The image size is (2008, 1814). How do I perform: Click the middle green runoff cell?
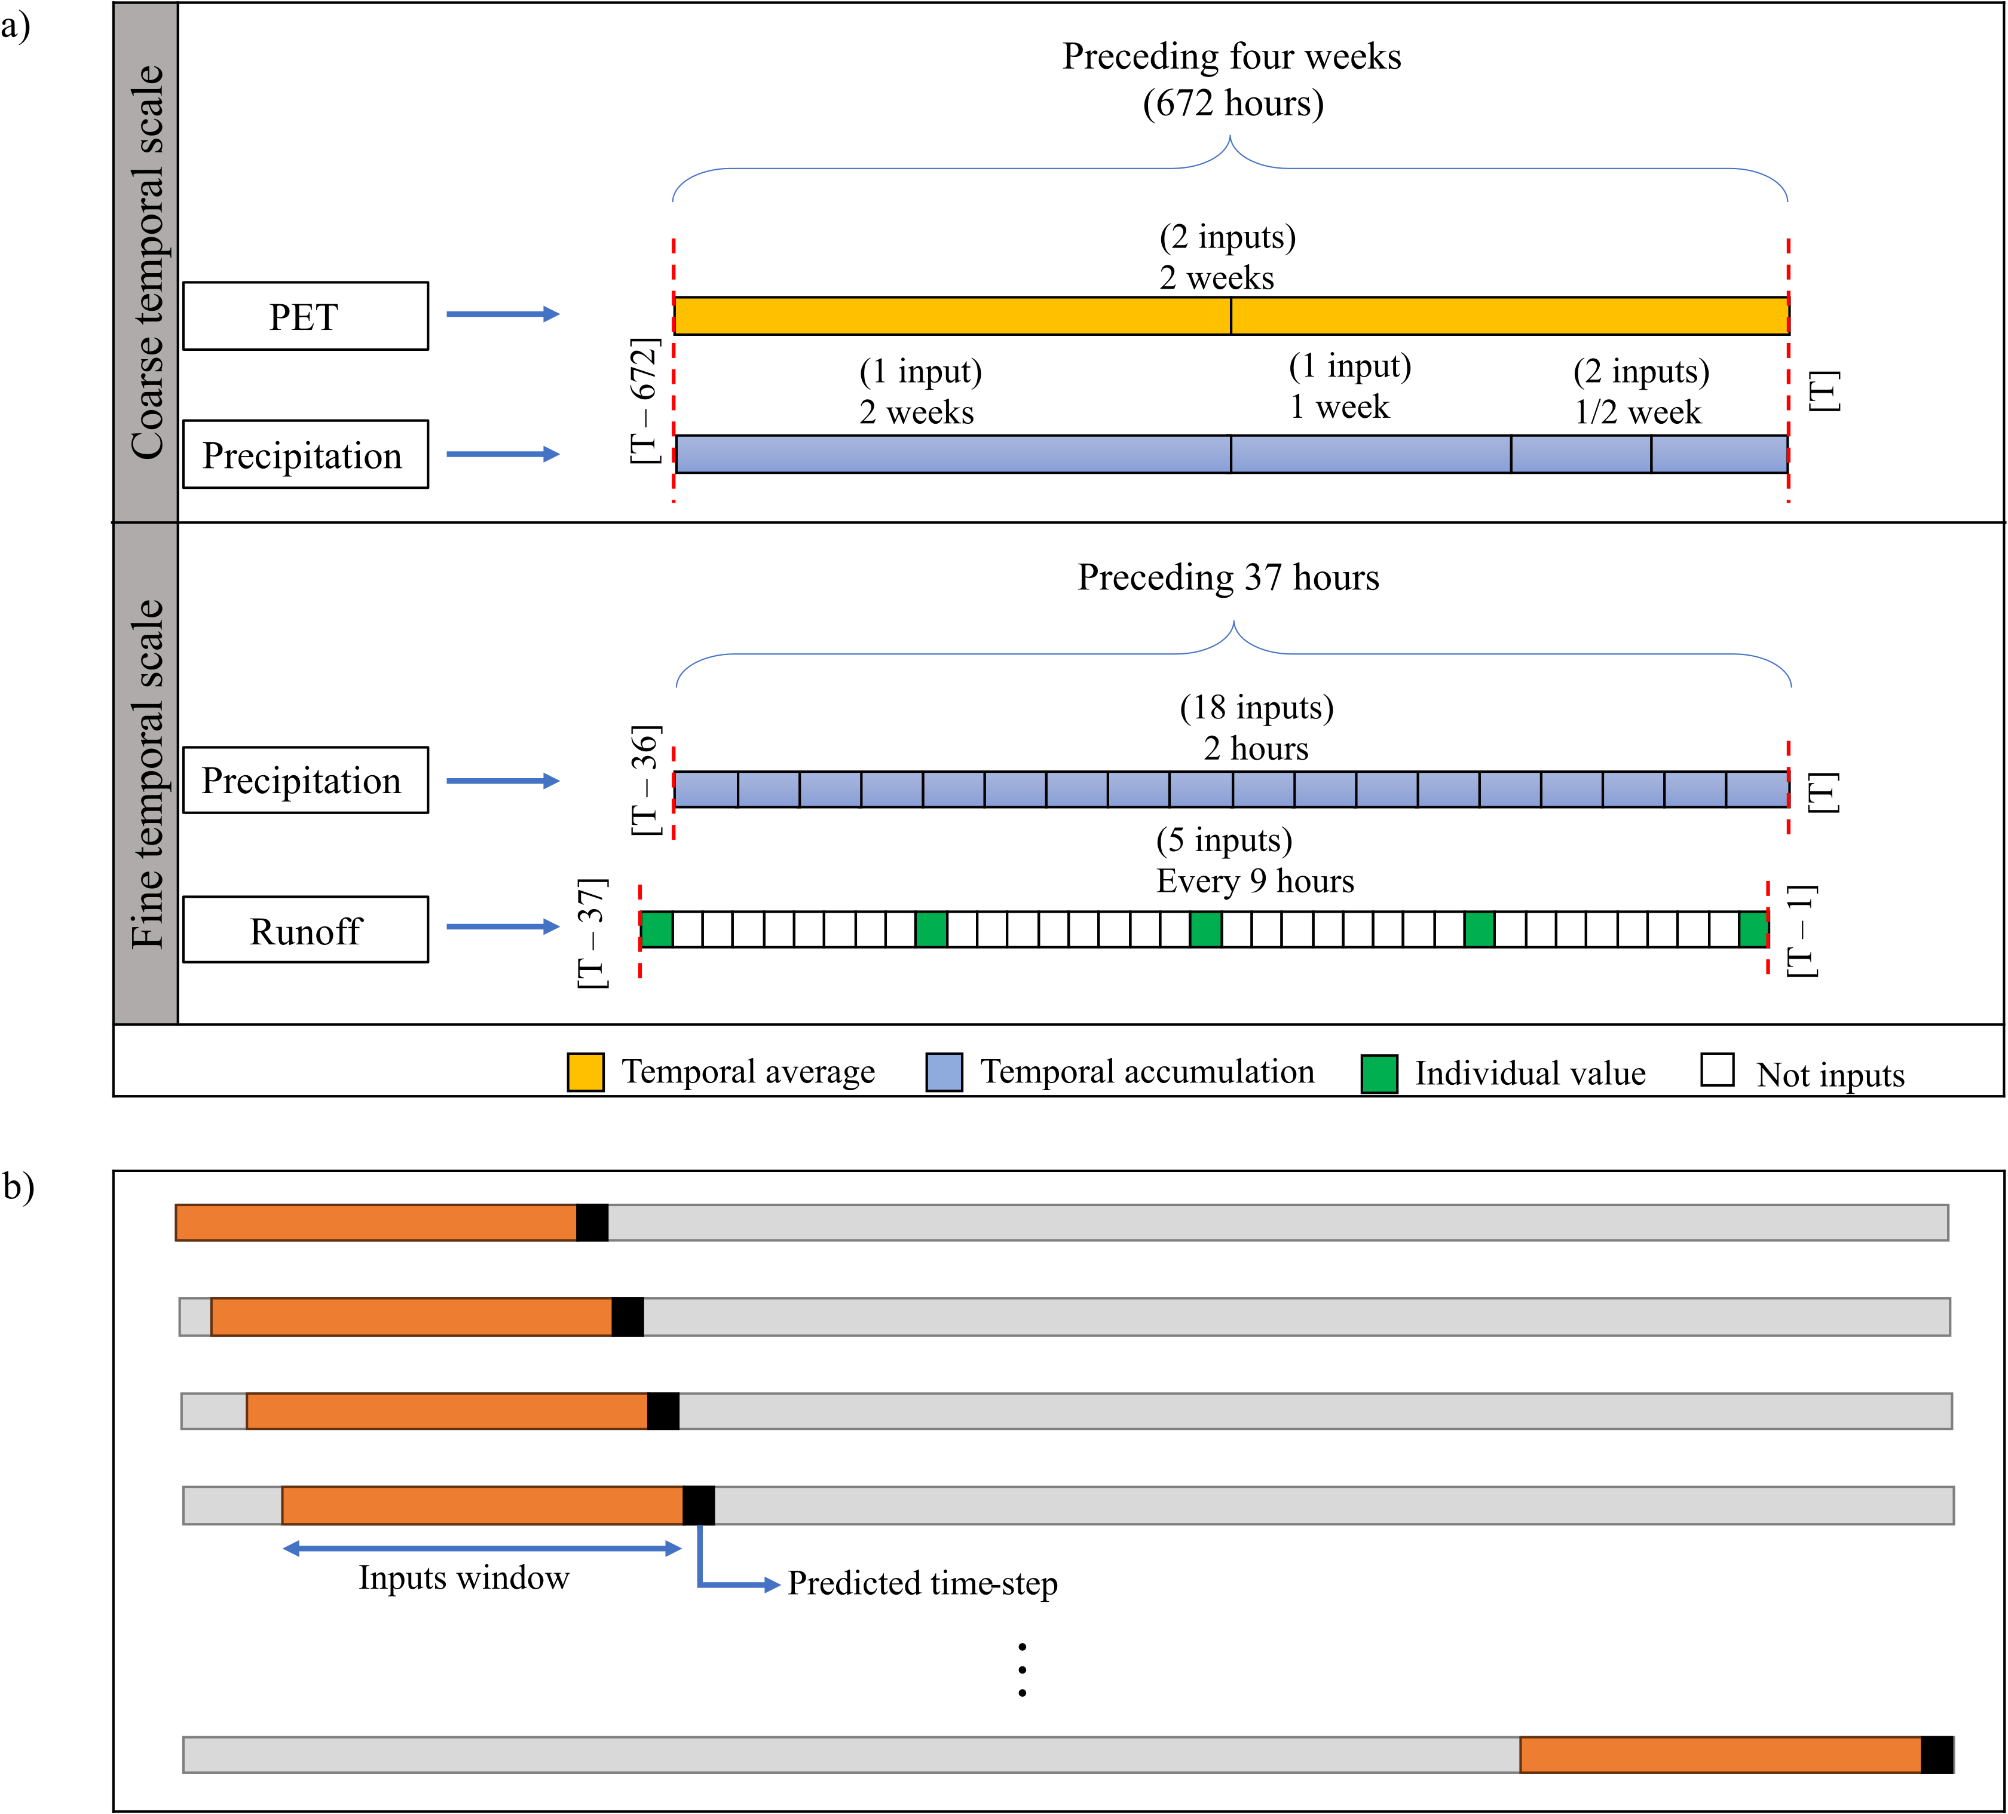pos(1205,929)
